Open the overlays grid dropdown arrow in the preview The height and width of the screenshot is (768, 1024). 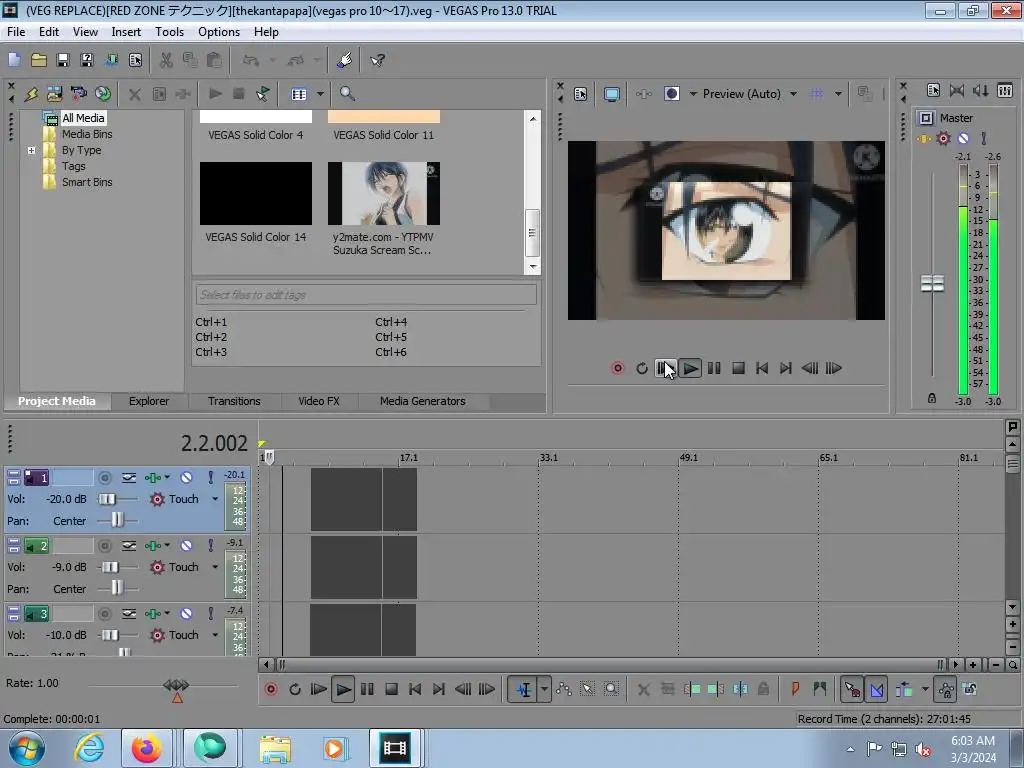point(838,94)
